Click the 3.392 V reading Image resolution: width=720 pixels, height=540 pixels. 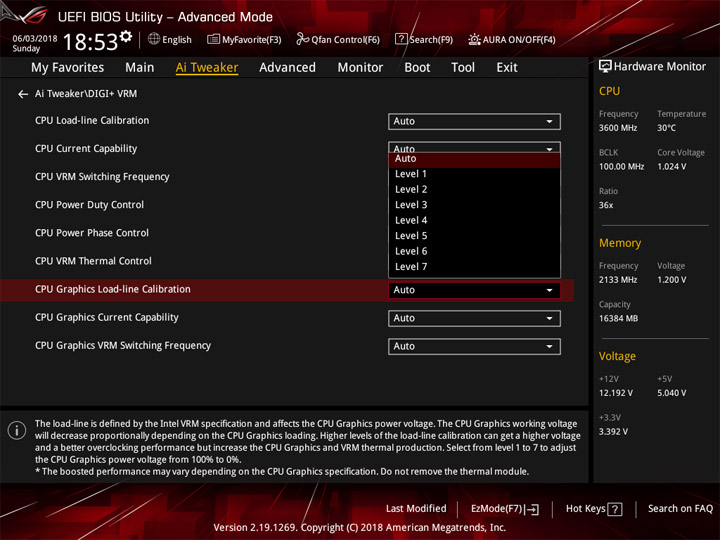(x=613, y=432)
